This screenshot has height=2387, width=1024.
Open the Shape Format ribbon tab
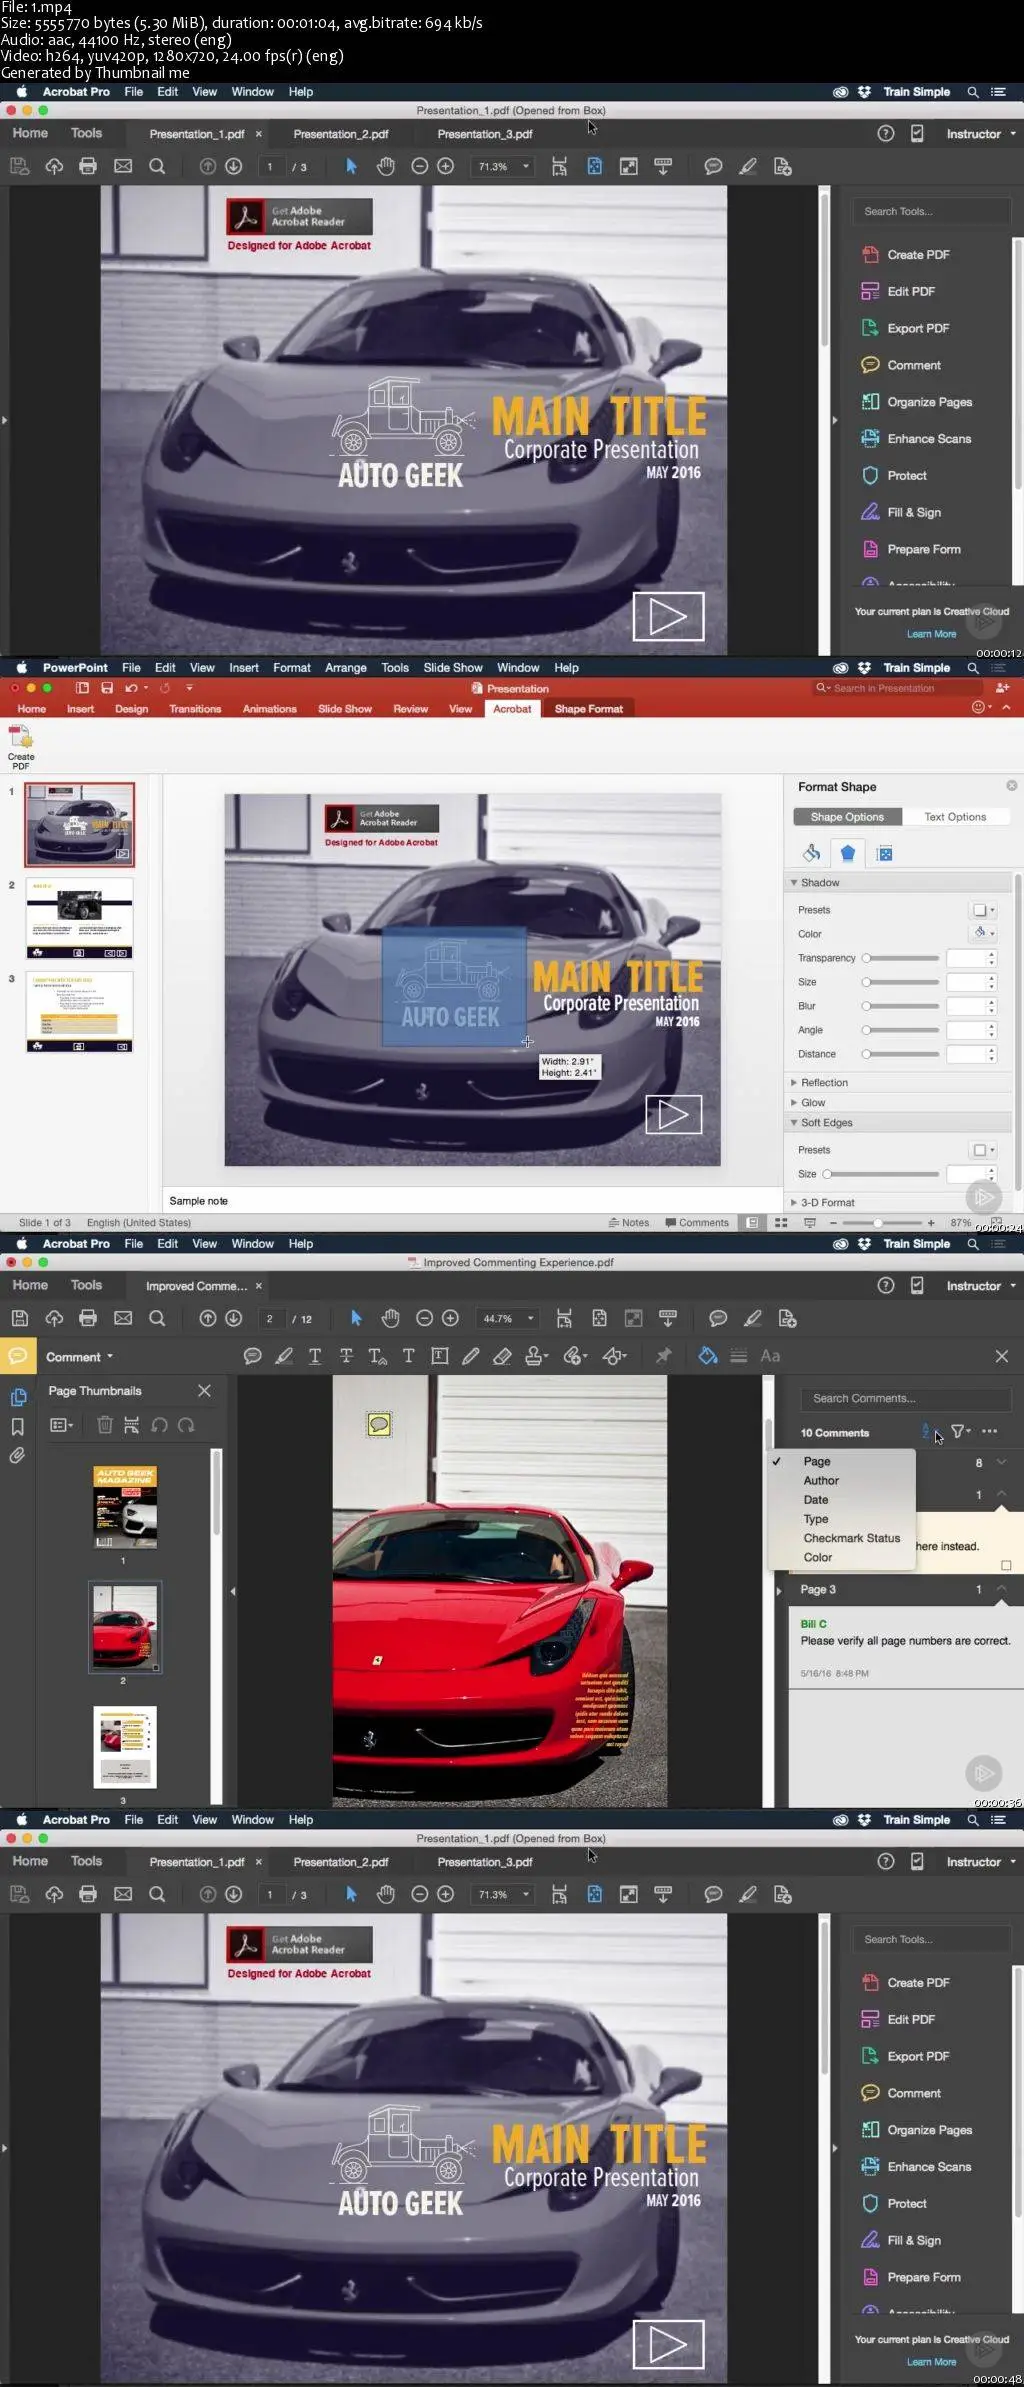coord(588,709)
